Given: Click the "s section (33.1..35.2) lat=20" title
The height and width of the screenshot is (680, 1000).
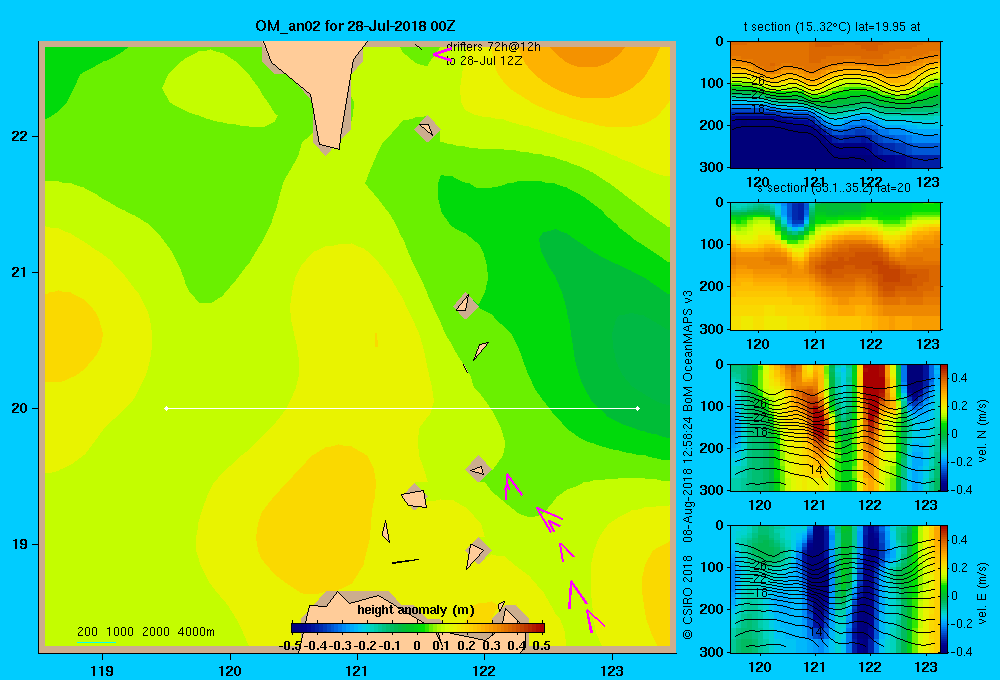Looking at the screenshot, I should [x=834, y=188].
